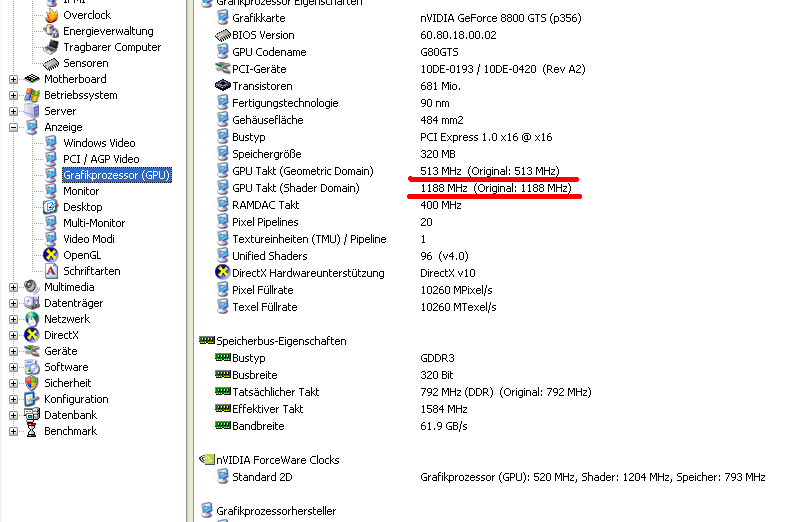The width and height of the screenshot is (807, 522).
Task: Expand the Sicherheit tree node
Action: (x=13, y=384)
